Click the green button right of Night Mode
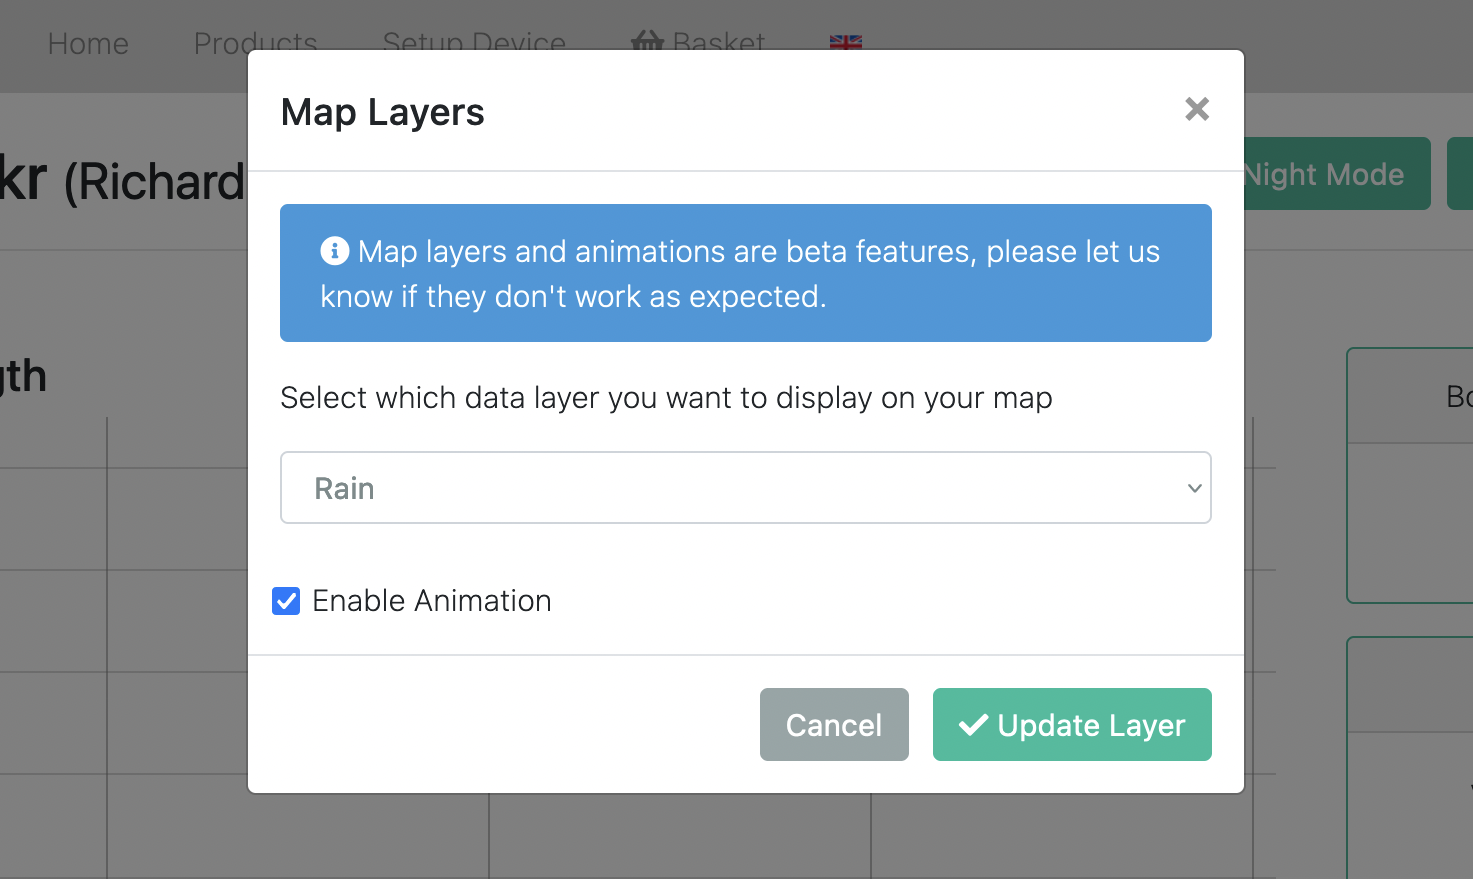The image size is (1473, 879). click(x=1460, y=174)
